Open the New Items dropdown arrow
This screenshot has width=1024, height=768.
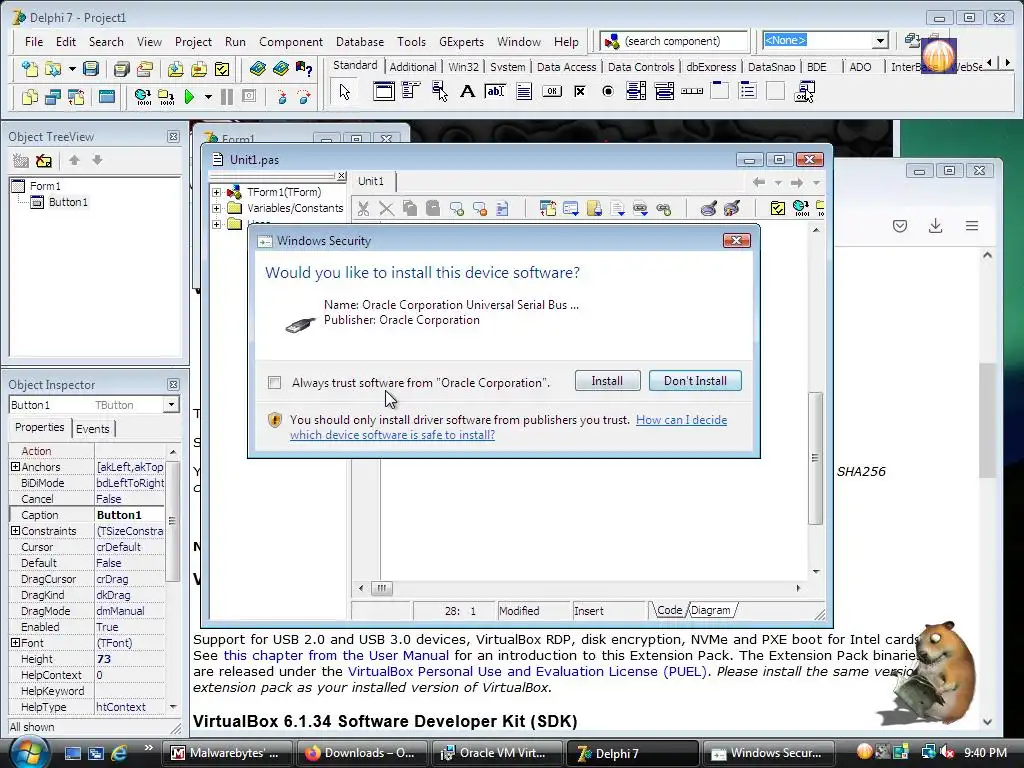[72, 68]
